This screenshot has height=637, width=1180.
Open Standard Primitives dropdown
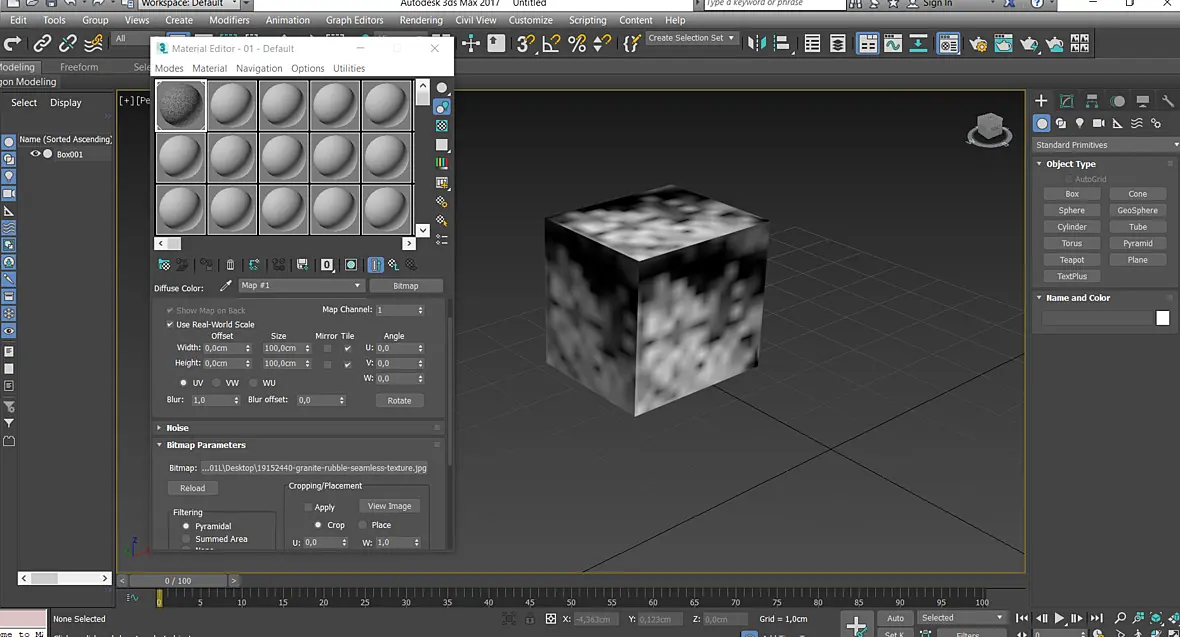(1104, 145)
